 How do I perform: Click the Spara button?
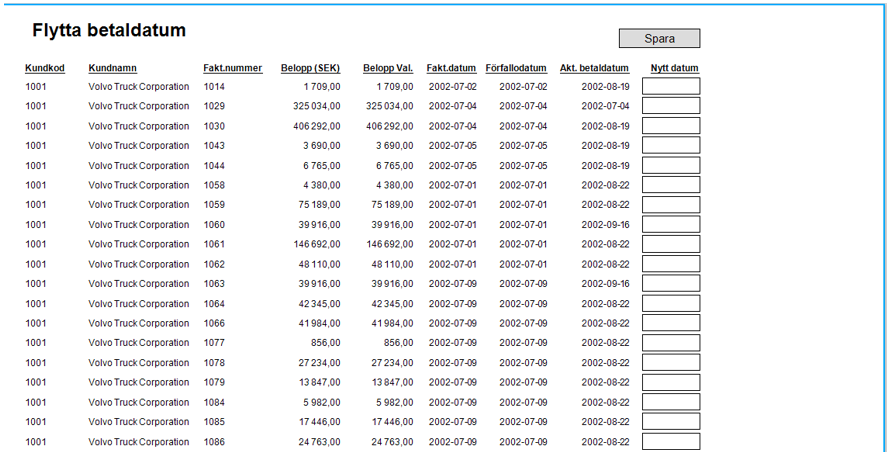click(x=660, y=38)
